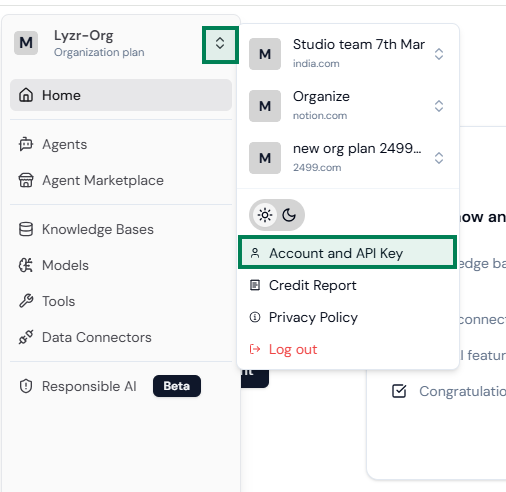Open the Credit Report menu item

click(347, 285)
